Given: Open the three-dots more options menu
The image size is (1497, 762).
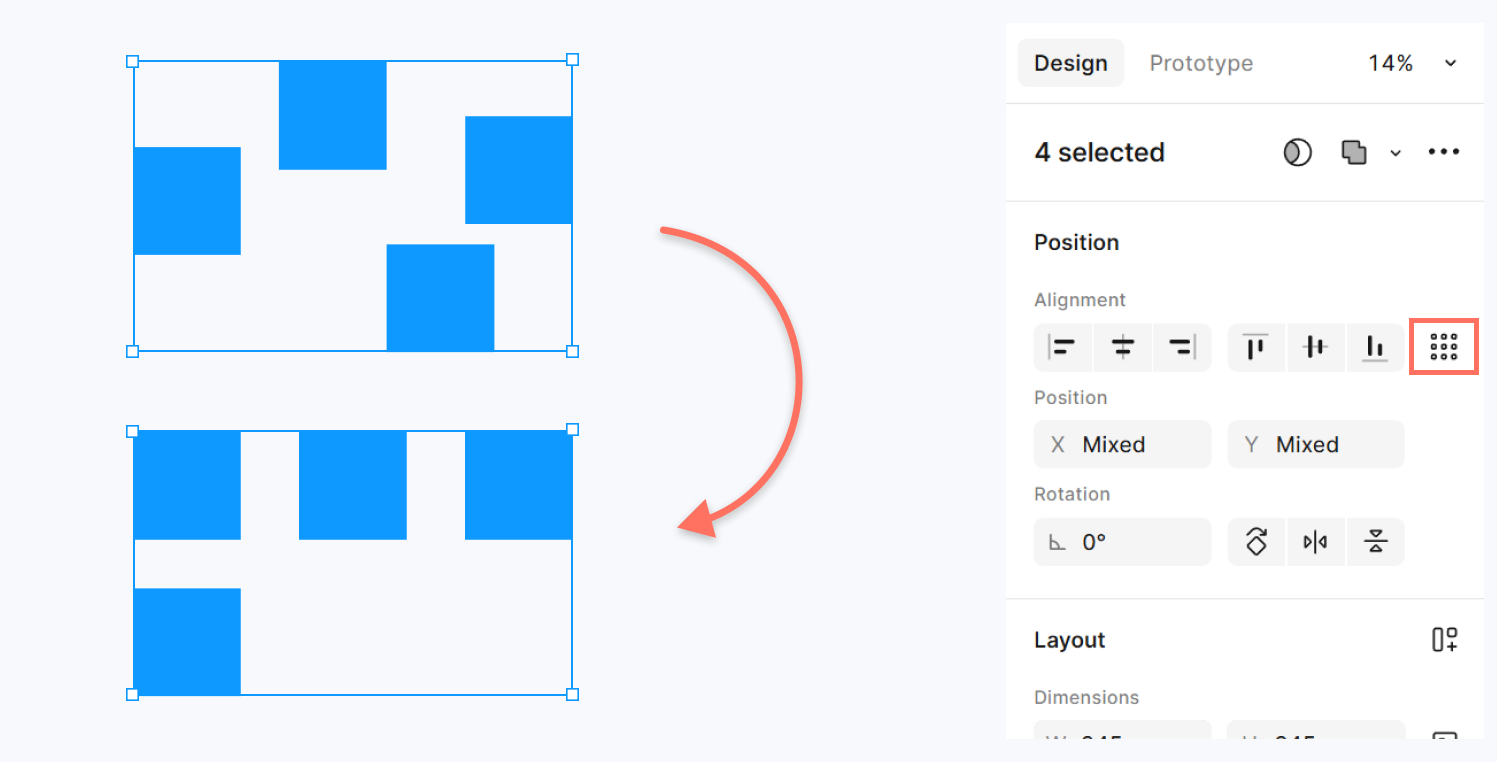Looking at the screenshot, I should tap(1443, 153).
